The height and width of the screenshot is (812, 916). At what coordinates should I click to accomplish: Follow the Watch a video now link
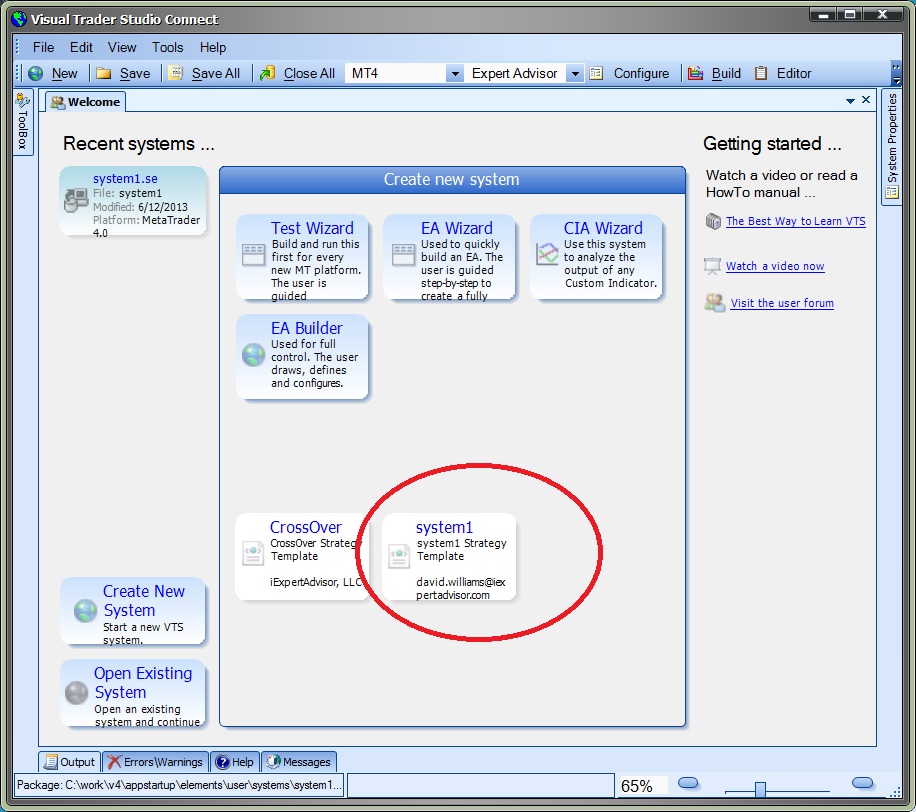click(775, 266)
